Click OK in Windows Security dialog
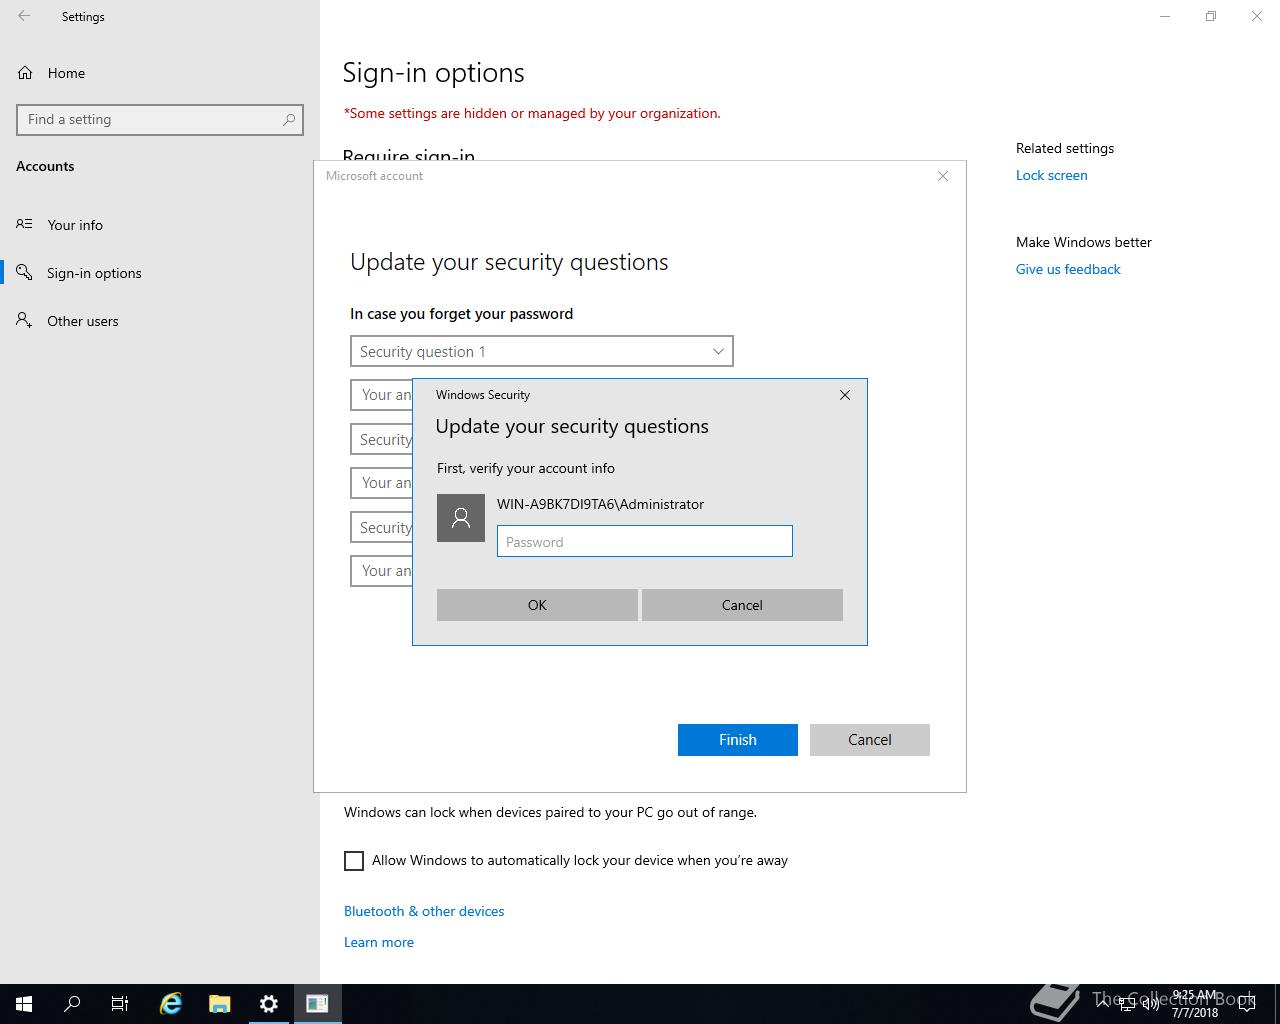Image resolution: width=1280 pixels, height=1024 pixels. click(537, 605)
